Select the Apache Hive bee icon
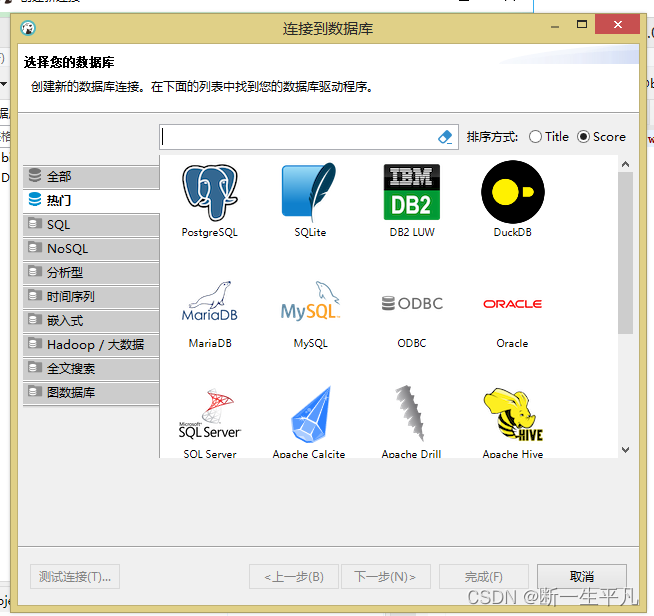Image resolution: width=654 pixels, height=616 pixels. pos(513,414)
